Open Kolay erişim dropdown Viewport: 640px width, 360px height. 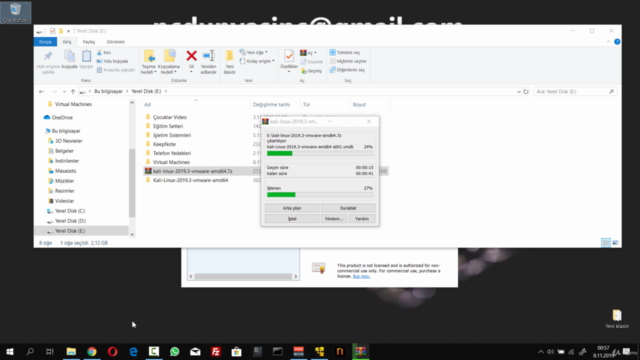click(x=257, y=61)
